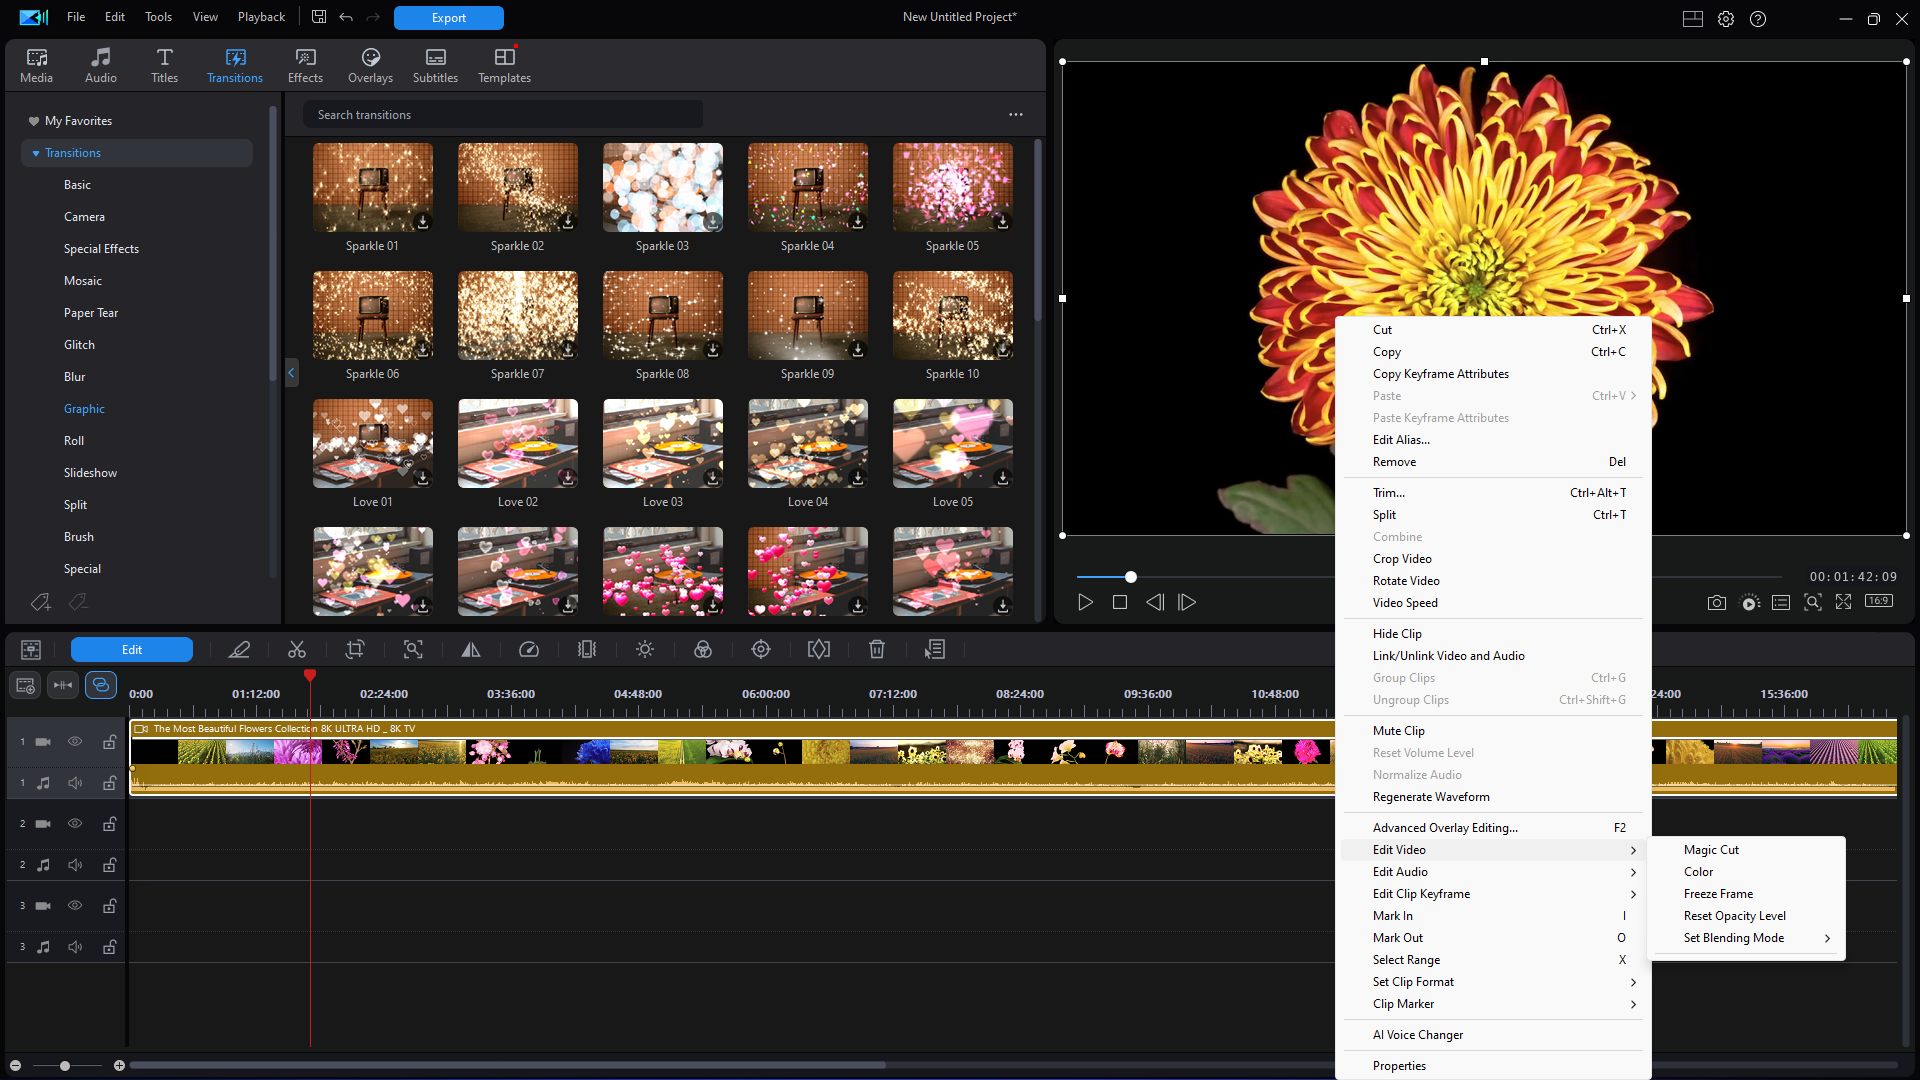
Task: Select the crop tool in timeline toolbar
Action: [355, 650]
